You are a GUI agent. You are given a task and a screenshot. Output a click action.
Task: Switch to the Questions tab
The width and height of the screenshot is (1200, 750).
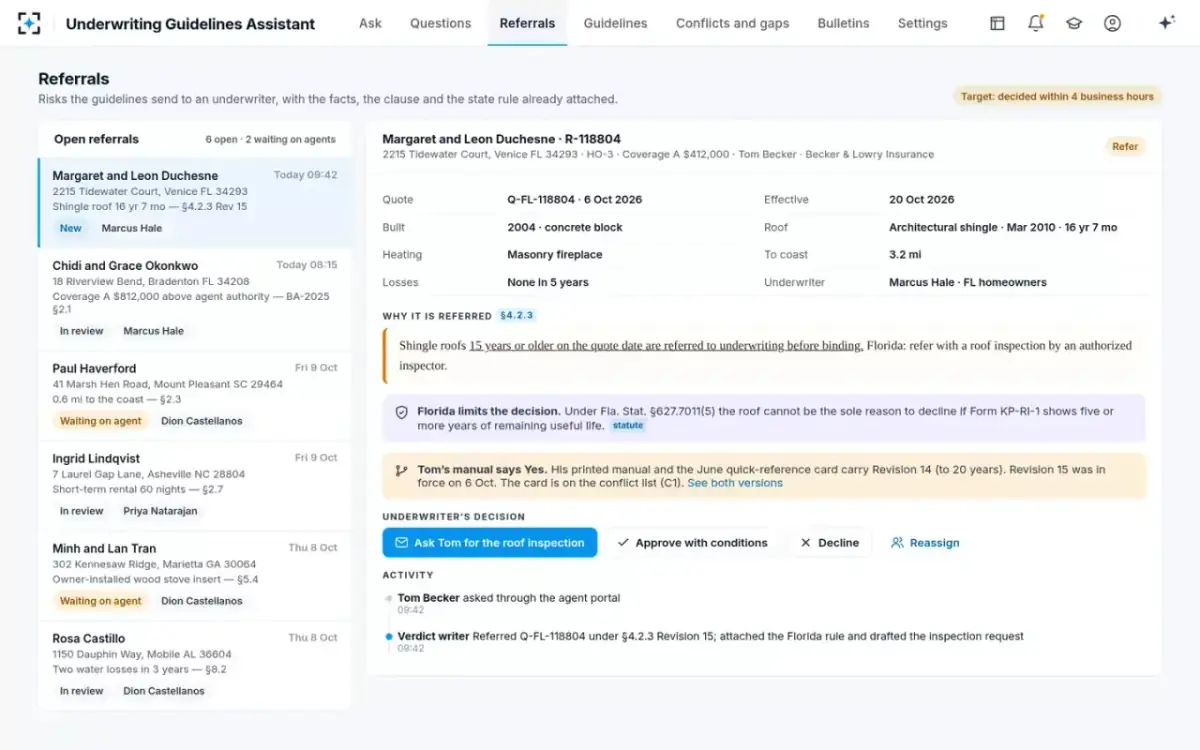(x=440, y=23)
